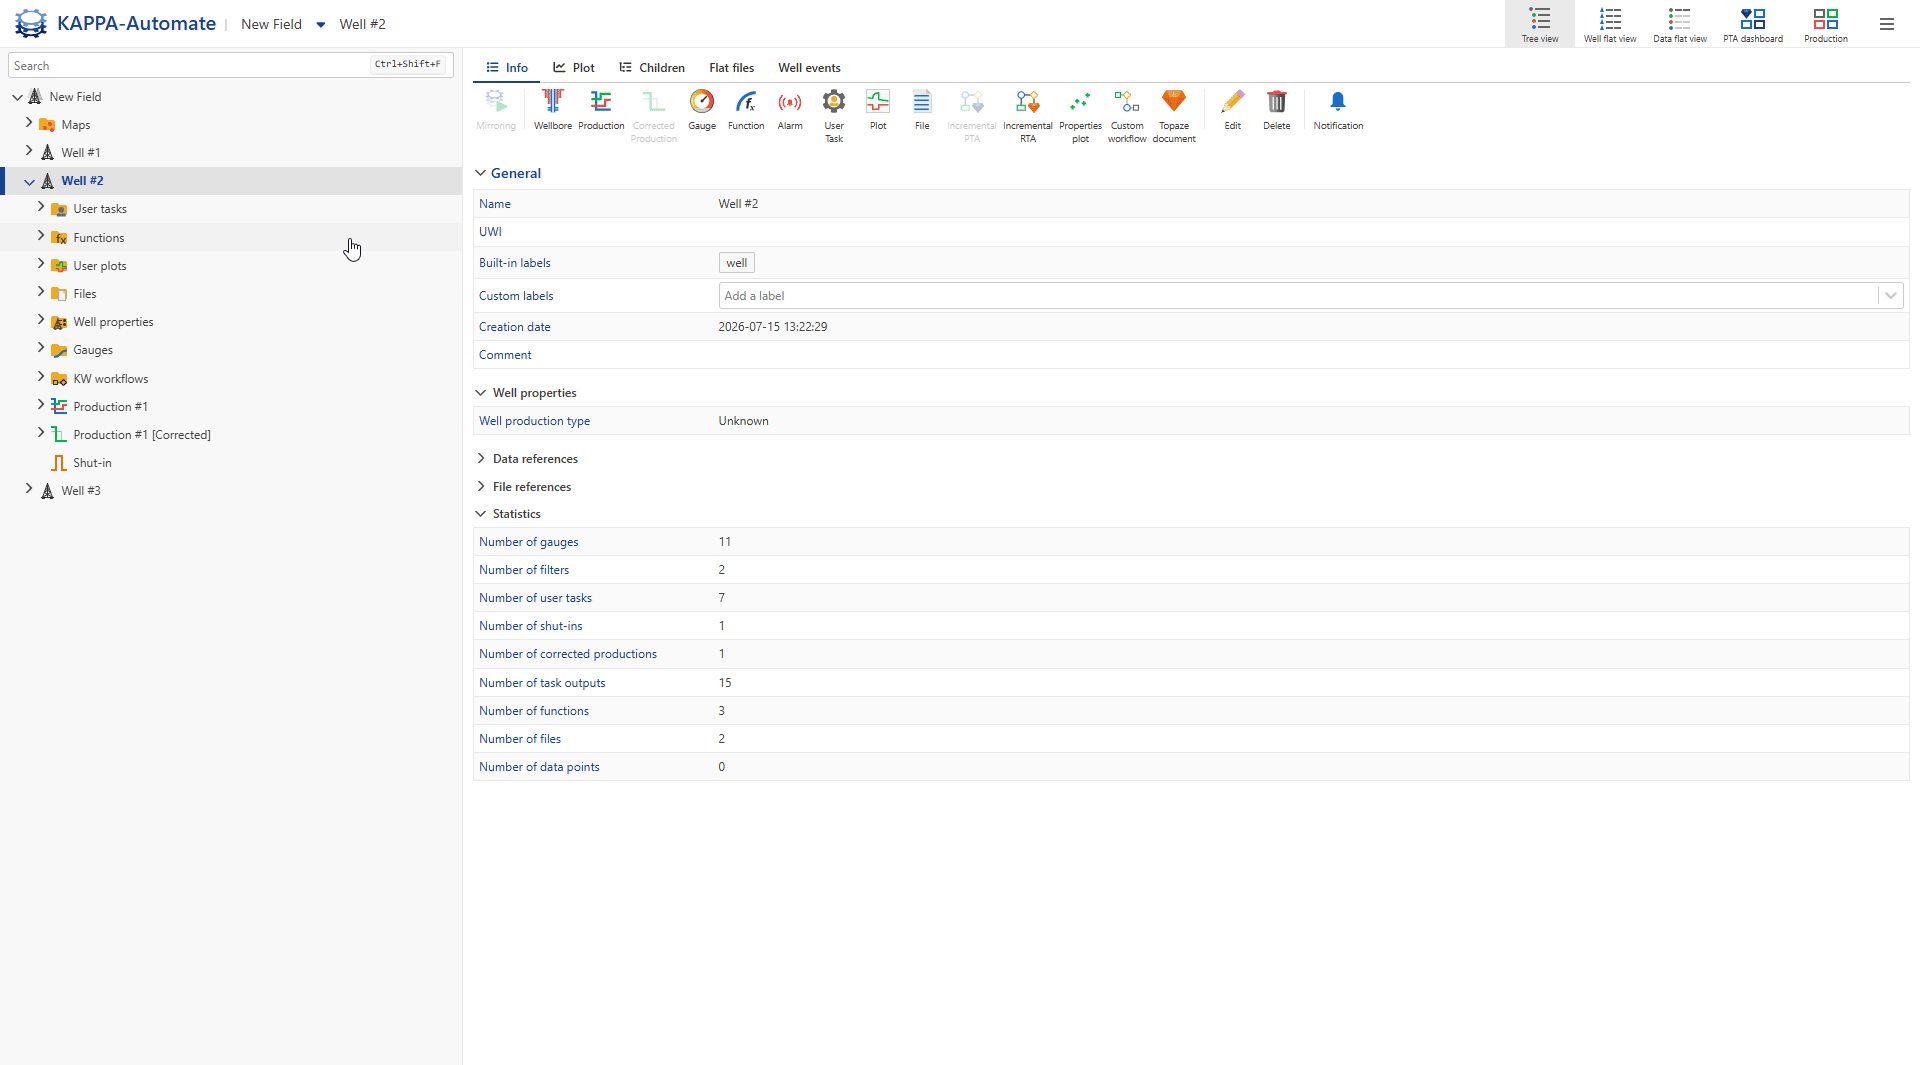Image resolution: width=1920 pixels, height=1065 pixels.
Task: Open the Children tab
Action: [652, 68]
